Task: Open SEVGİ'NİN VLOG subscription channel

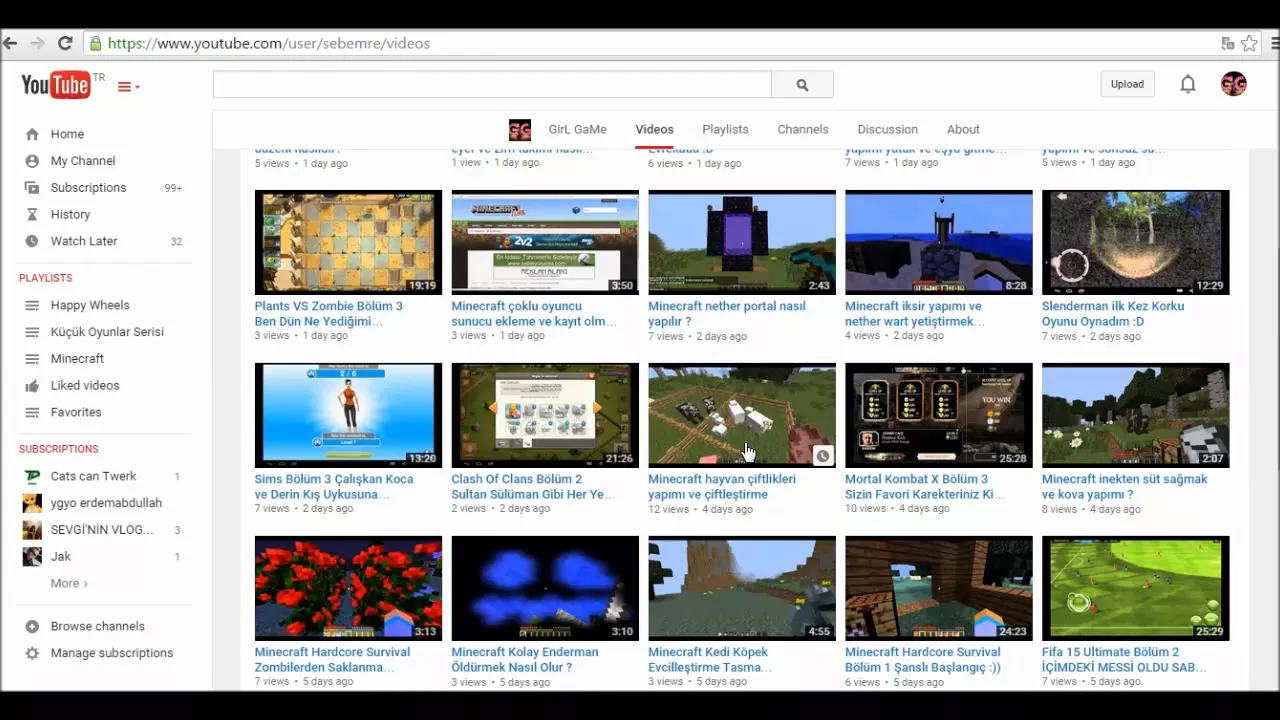Action: tap(102, 529)
